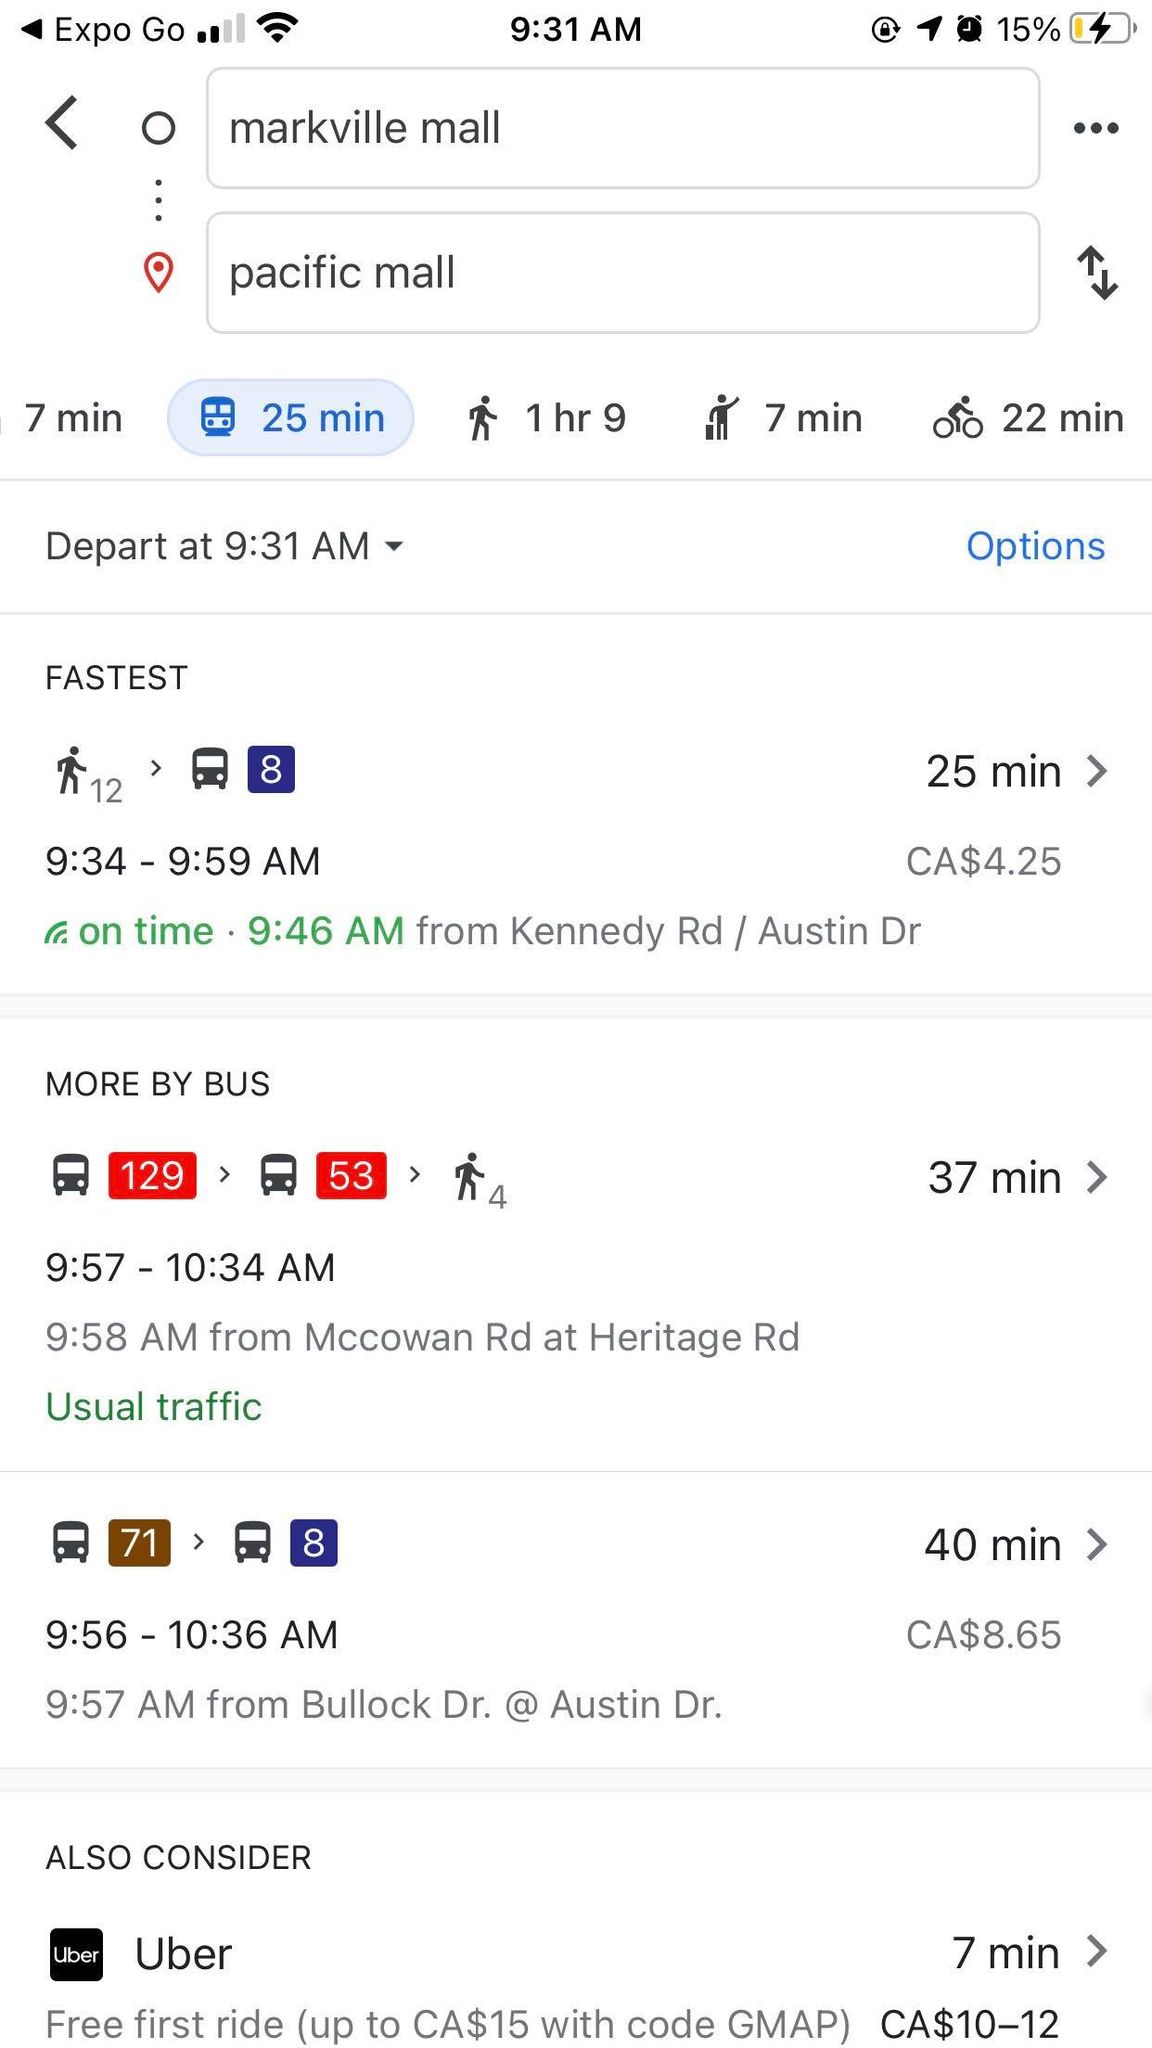This screenshot has width=1152, height=2048.
Task: Tap the red destination pin icon
Action: click(159, 272)
